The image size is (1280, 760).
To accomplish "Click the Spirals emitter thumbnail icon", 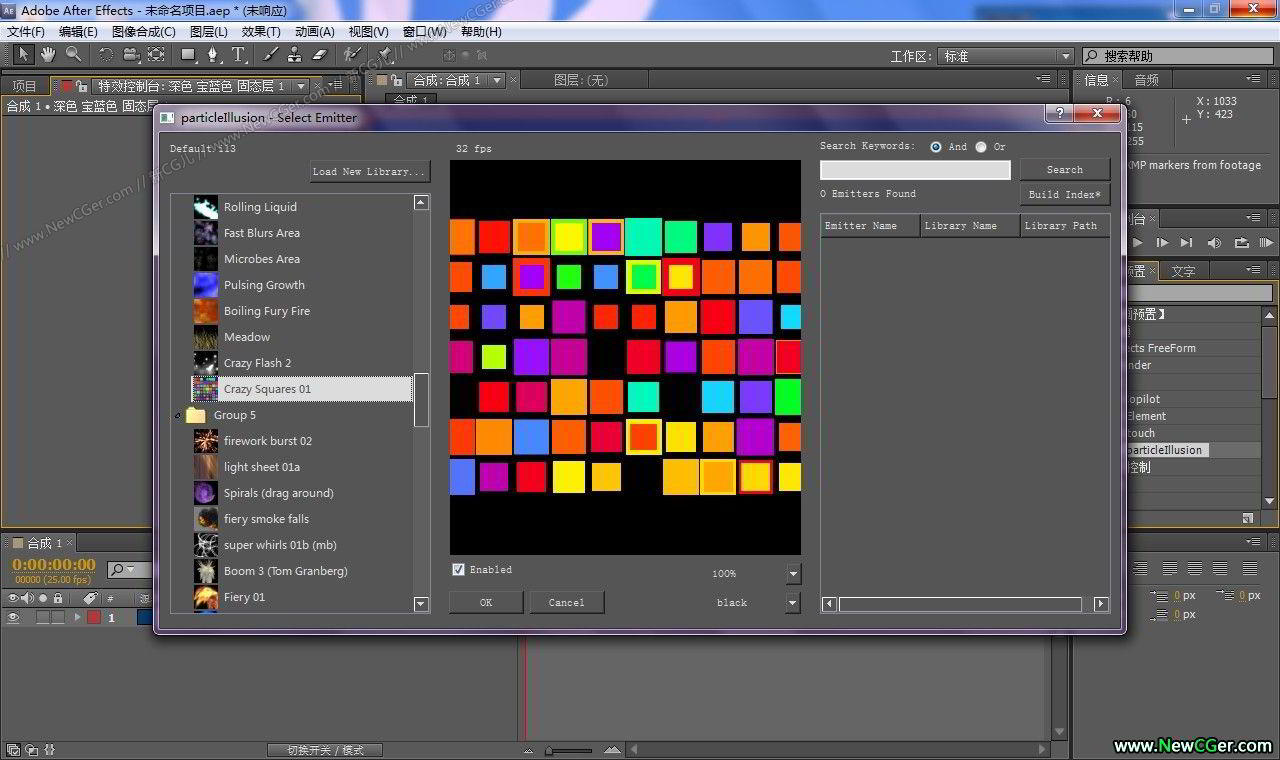I will pyautogui.click(x=206, y=492).
